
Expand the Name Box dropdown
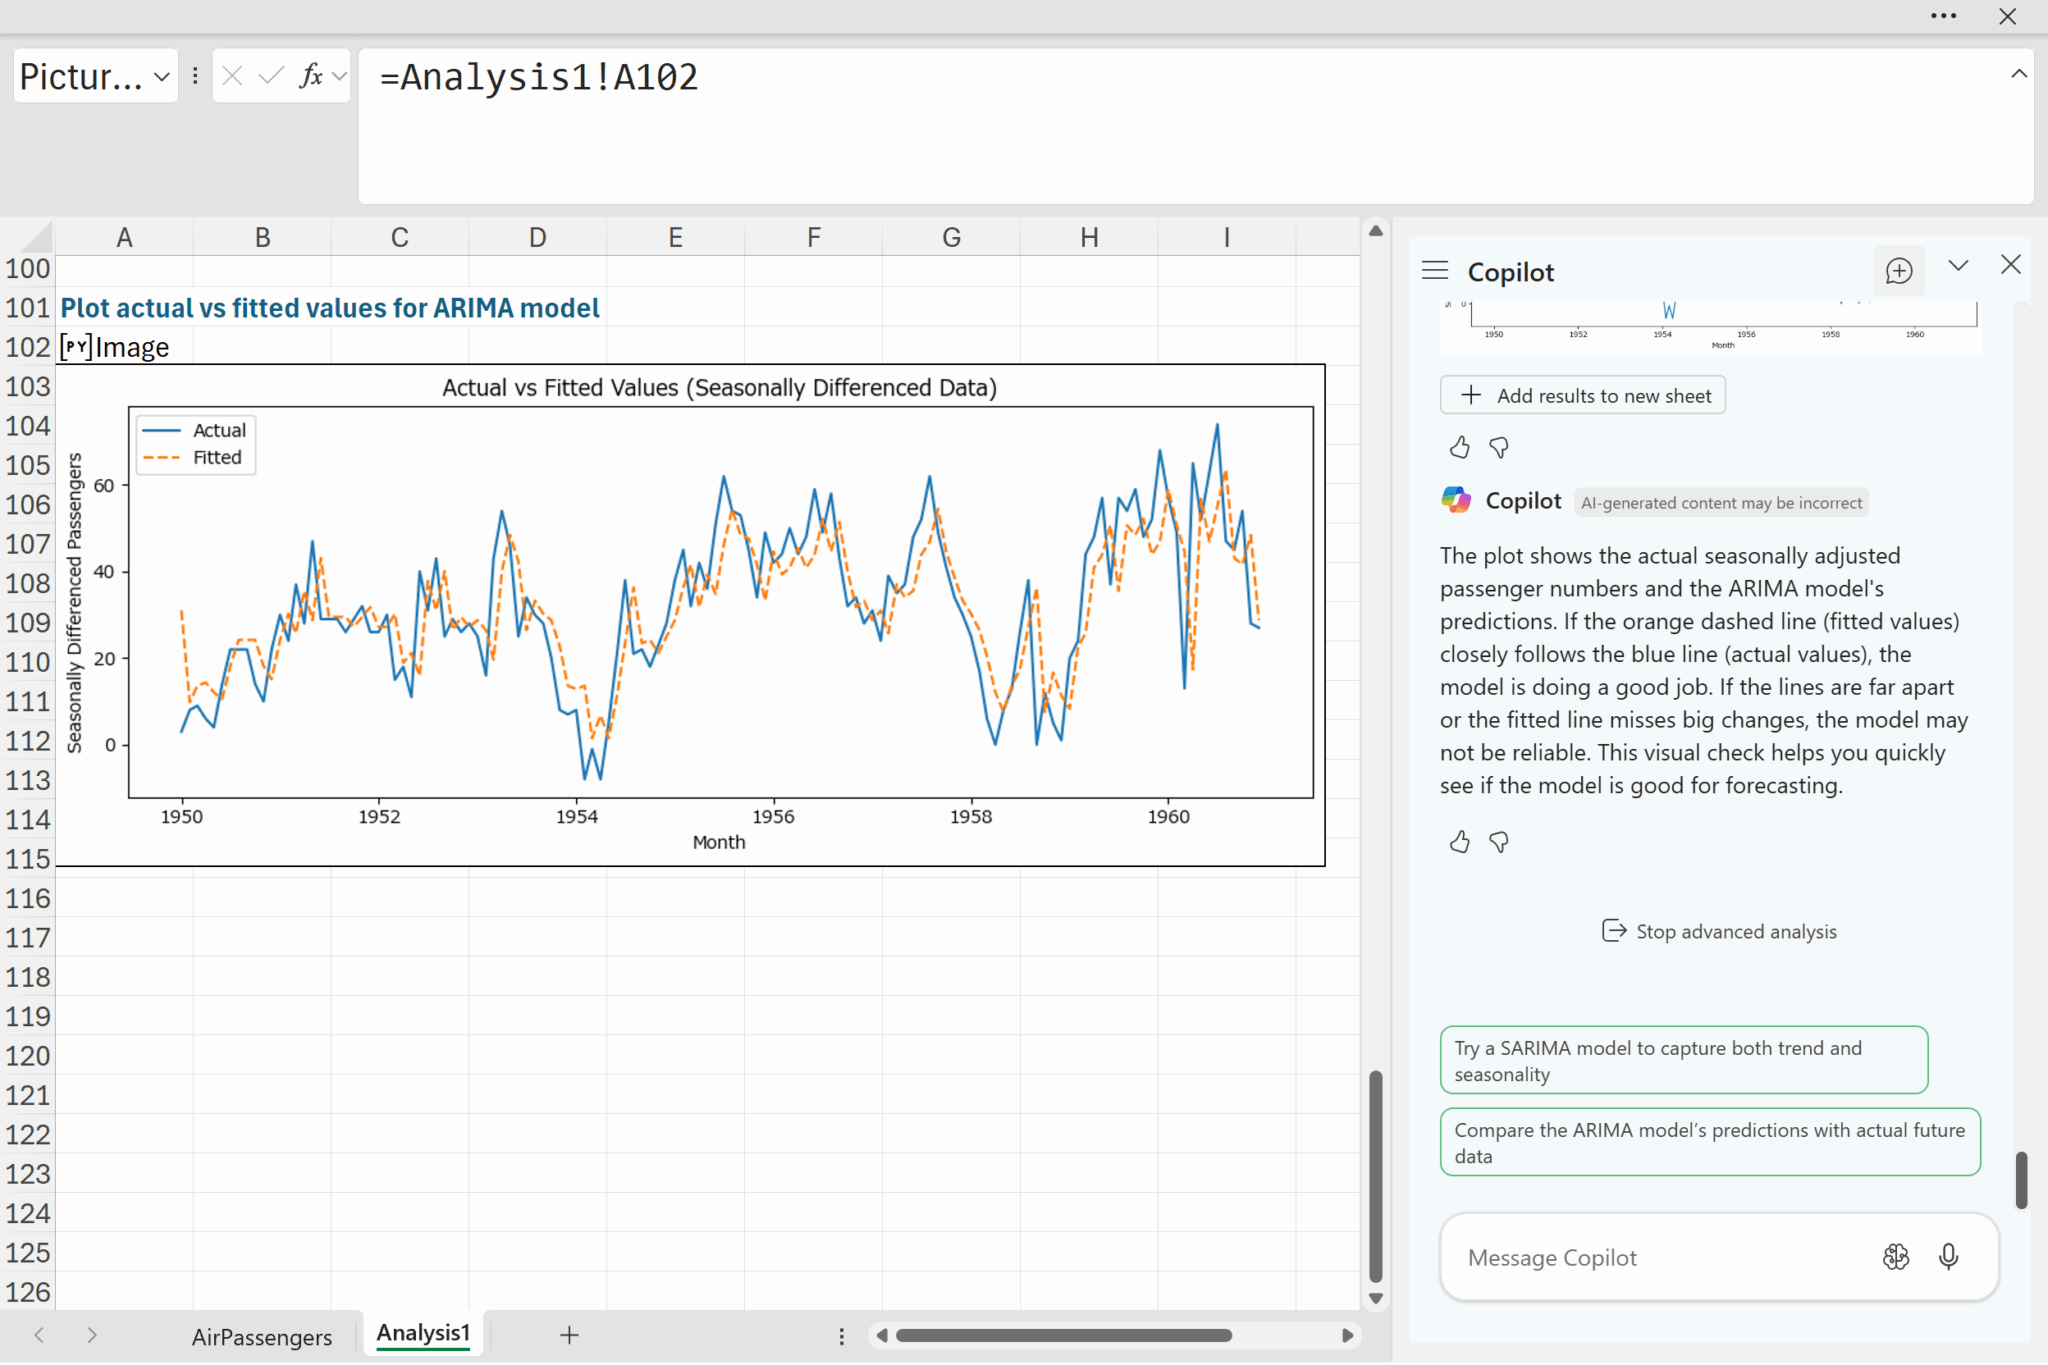161,77
